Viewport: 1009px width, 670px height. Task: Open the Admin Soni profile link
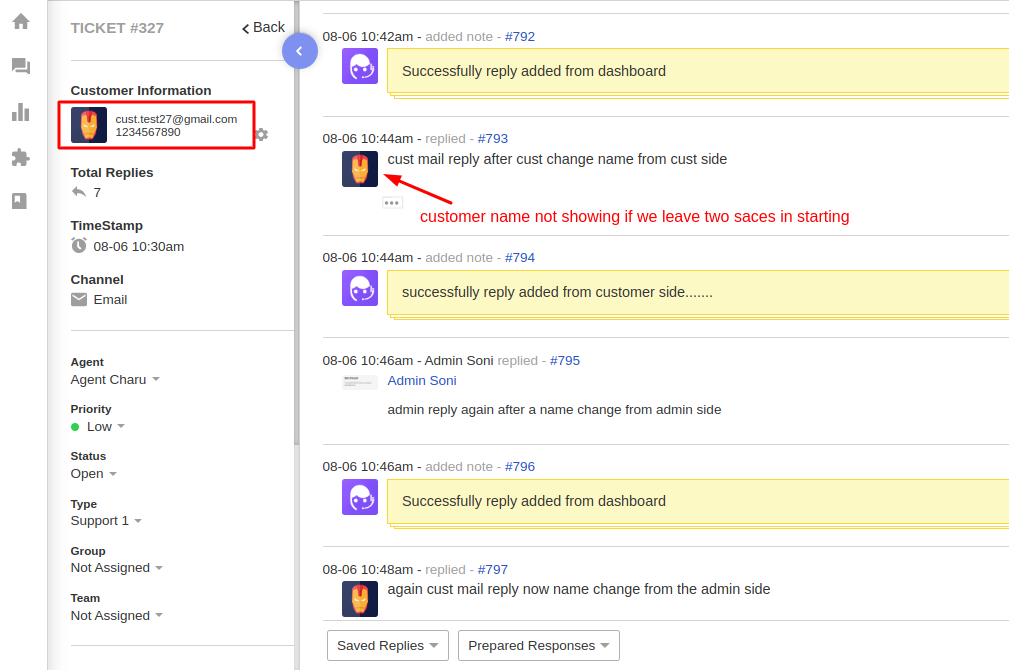422,380
